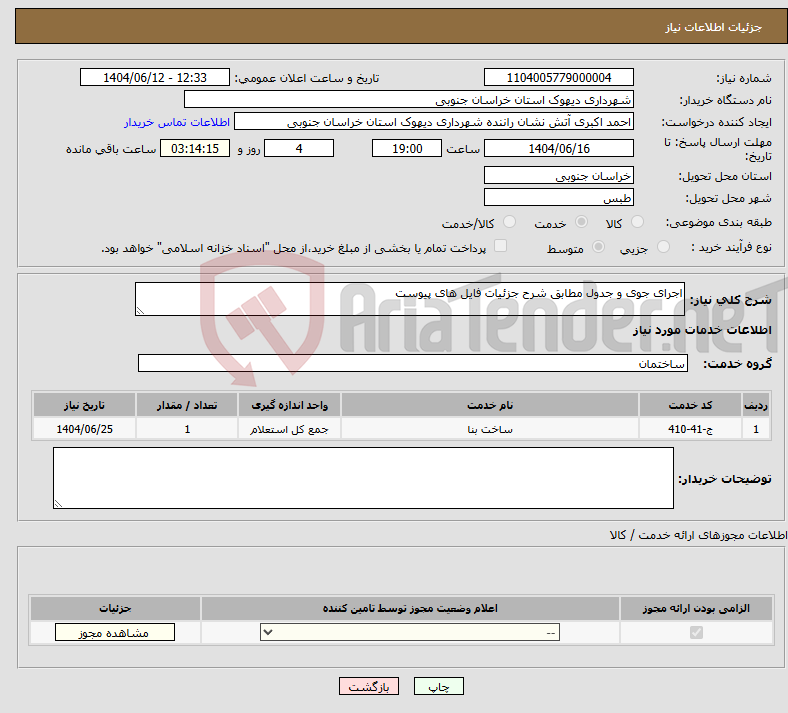
Task: Click the نام خدمت column header
Action: pyautogui.click(x=490, y=405)
